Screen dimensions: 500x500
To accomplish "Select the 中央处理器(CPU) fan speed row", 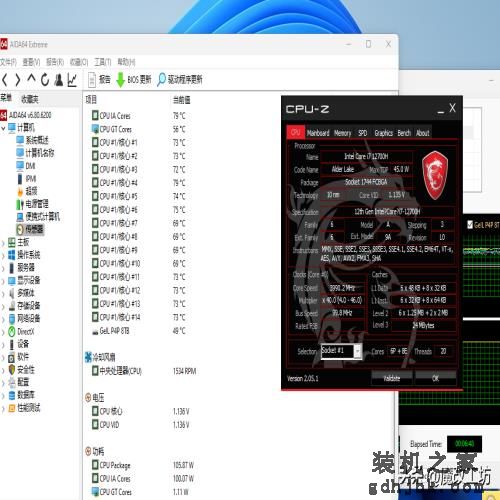I will [144, 371].
